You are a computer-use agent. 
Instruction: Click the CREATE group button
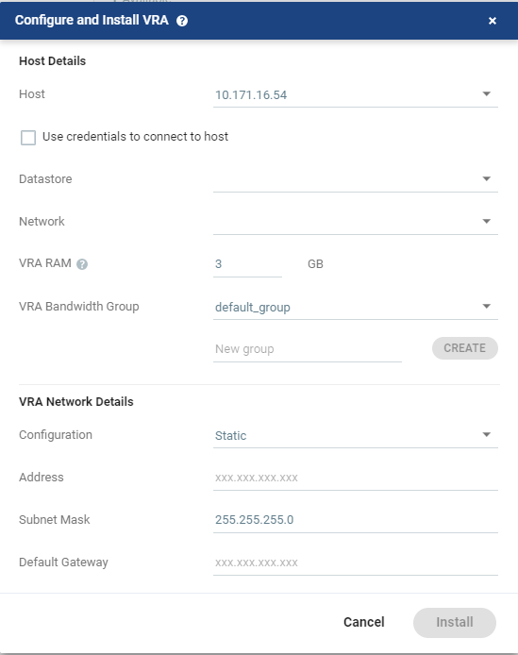coord(465,348)
